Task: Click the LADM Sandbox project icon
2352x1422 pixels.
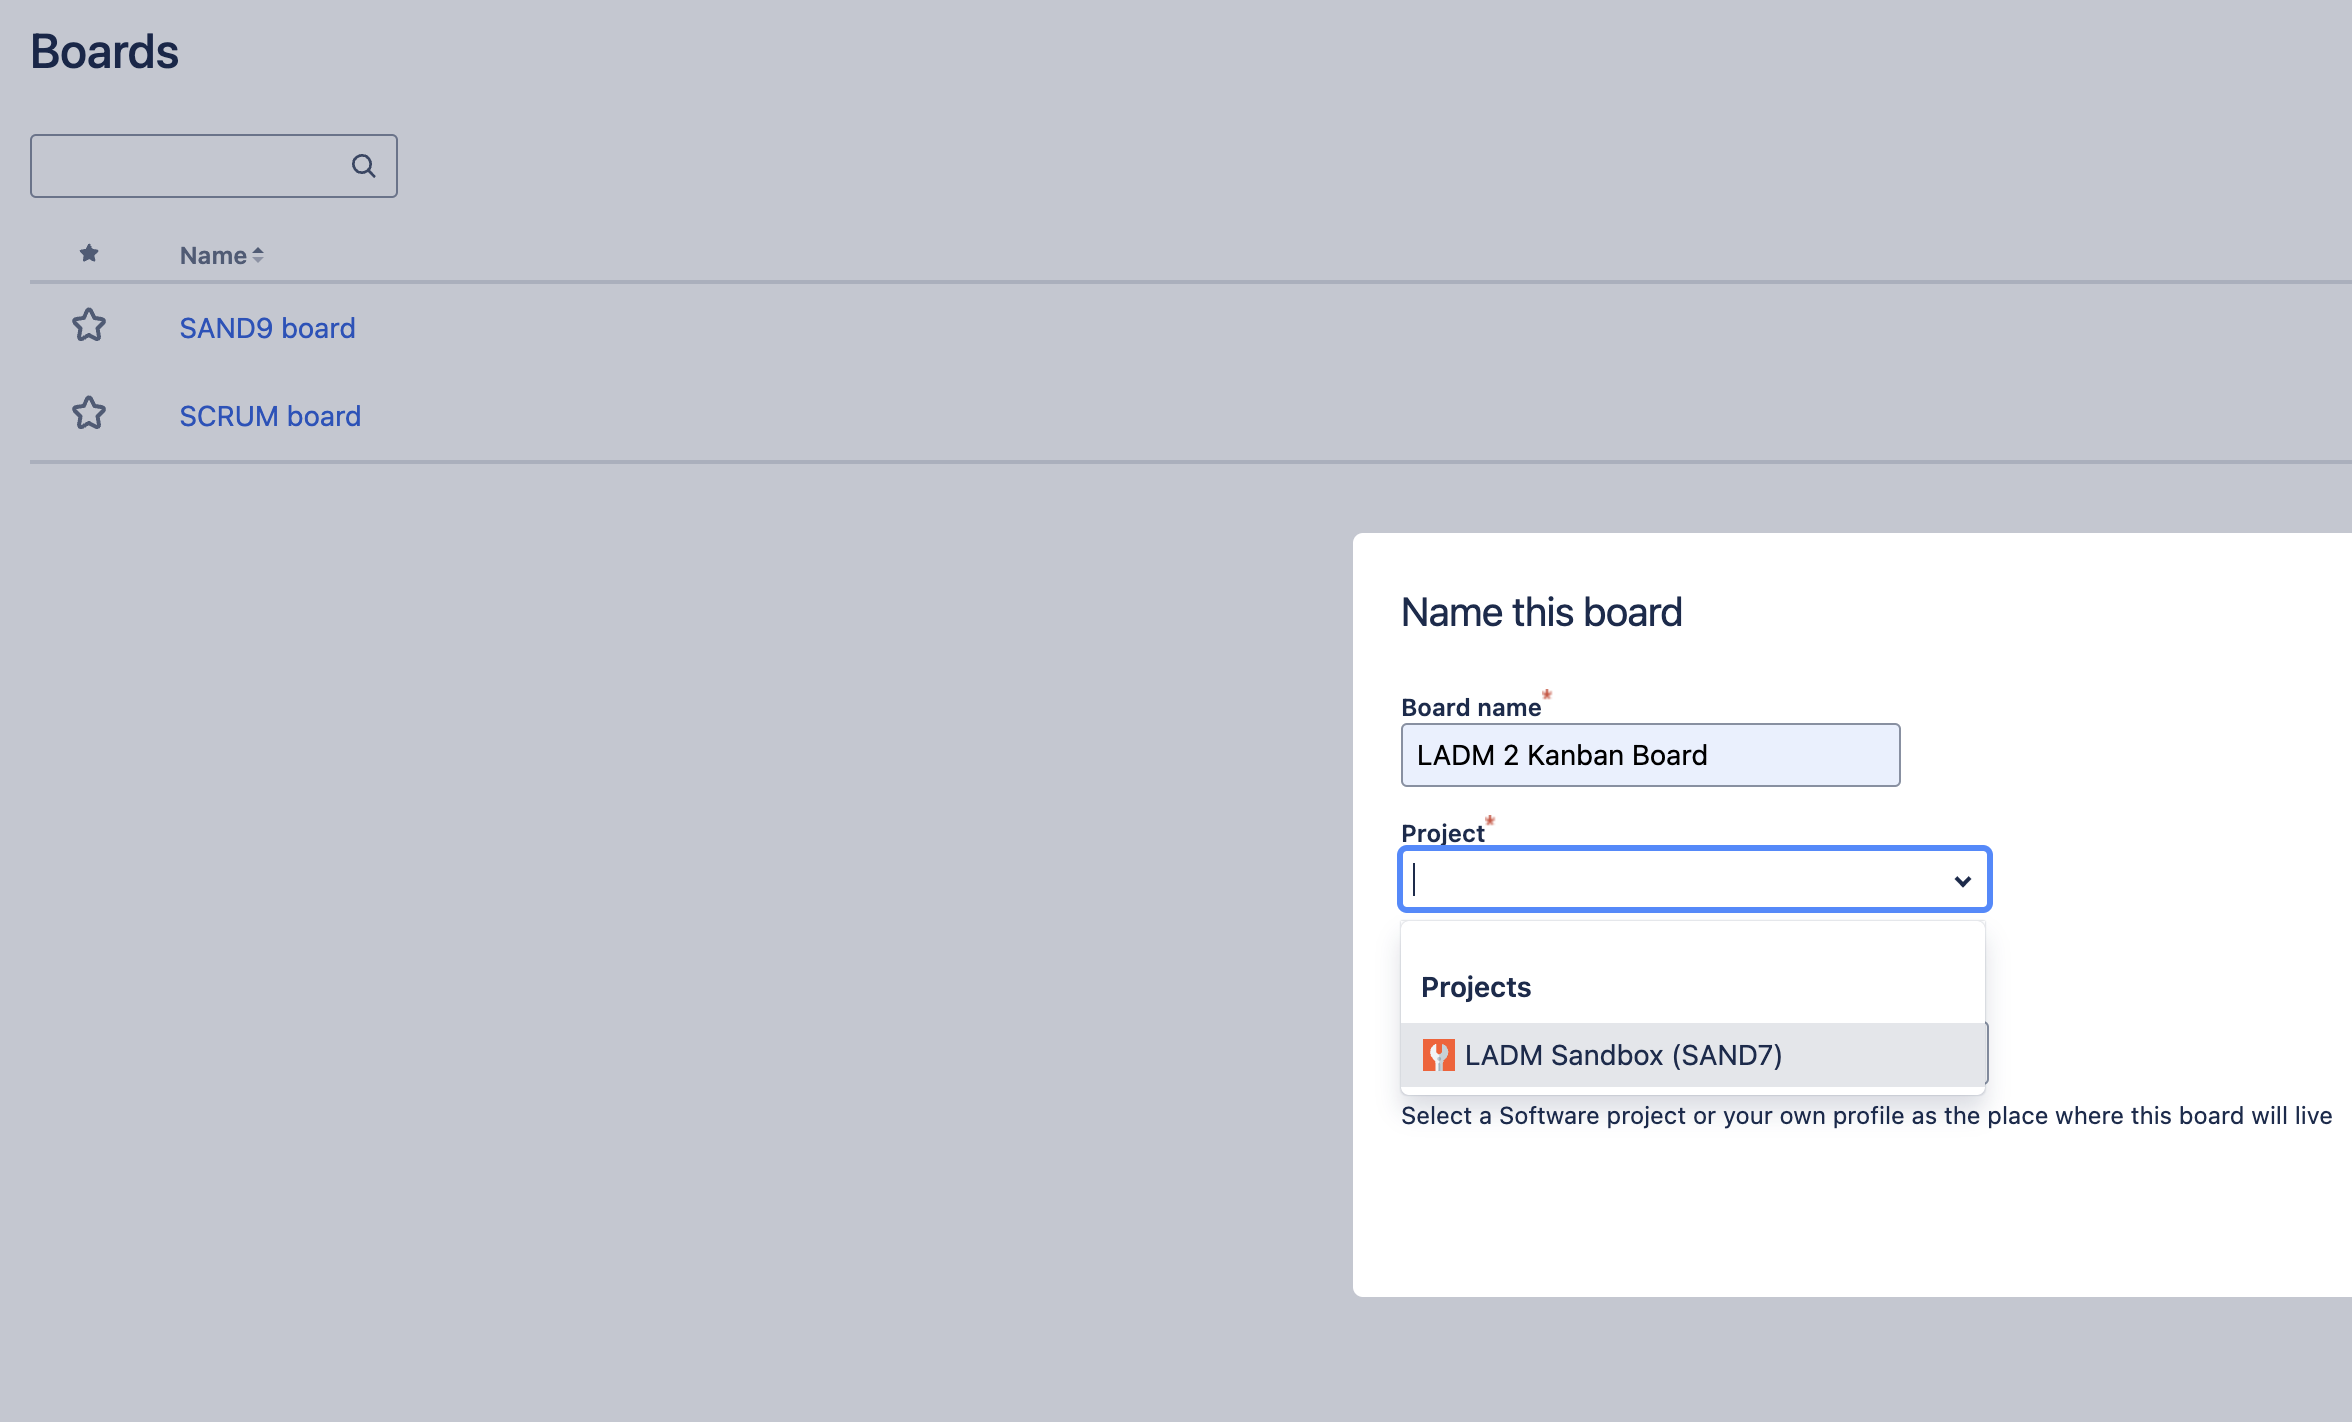Action: [x=1439, y=1054]
